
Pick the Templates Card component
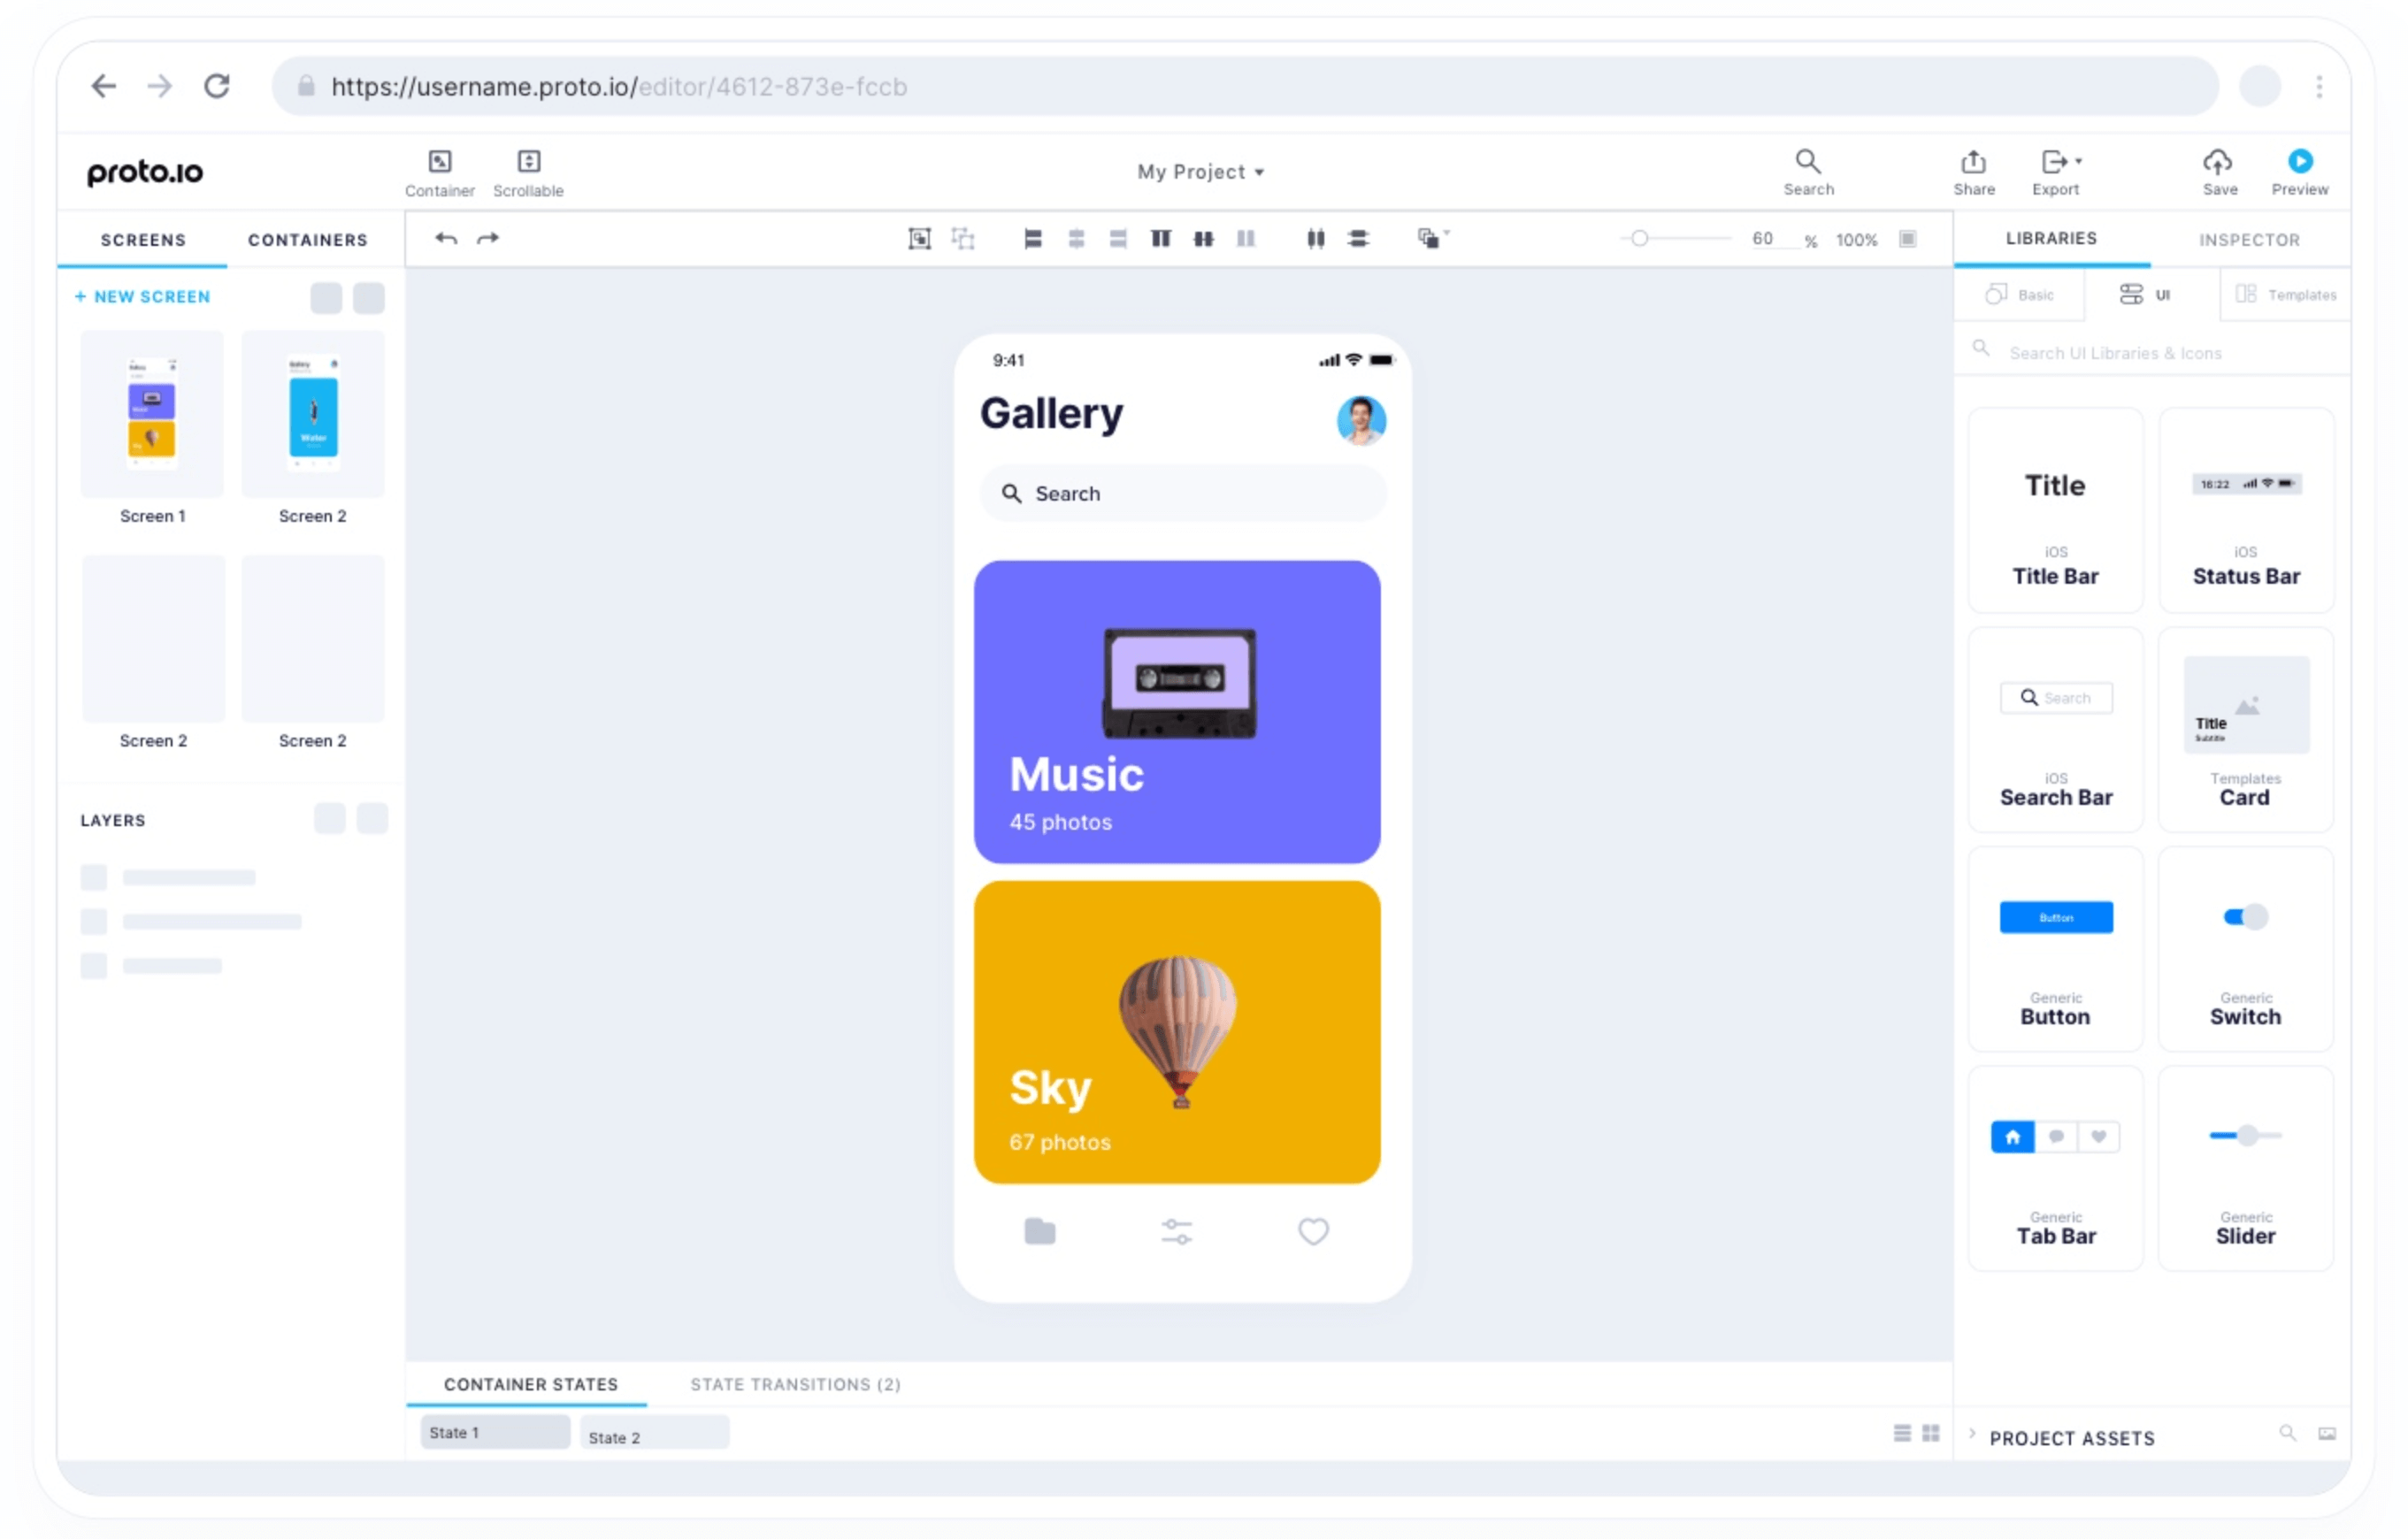2246,730
